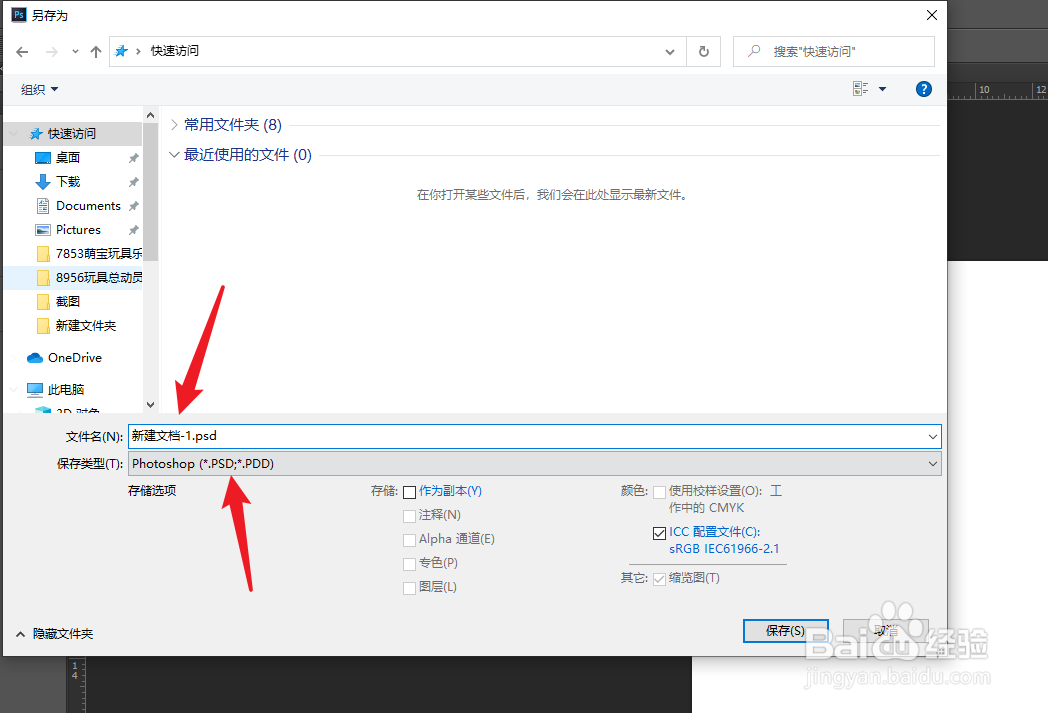Open the recent locations dropdown arrow
1048x713 pixels.
pyautogui.click(x=75, y=51)
